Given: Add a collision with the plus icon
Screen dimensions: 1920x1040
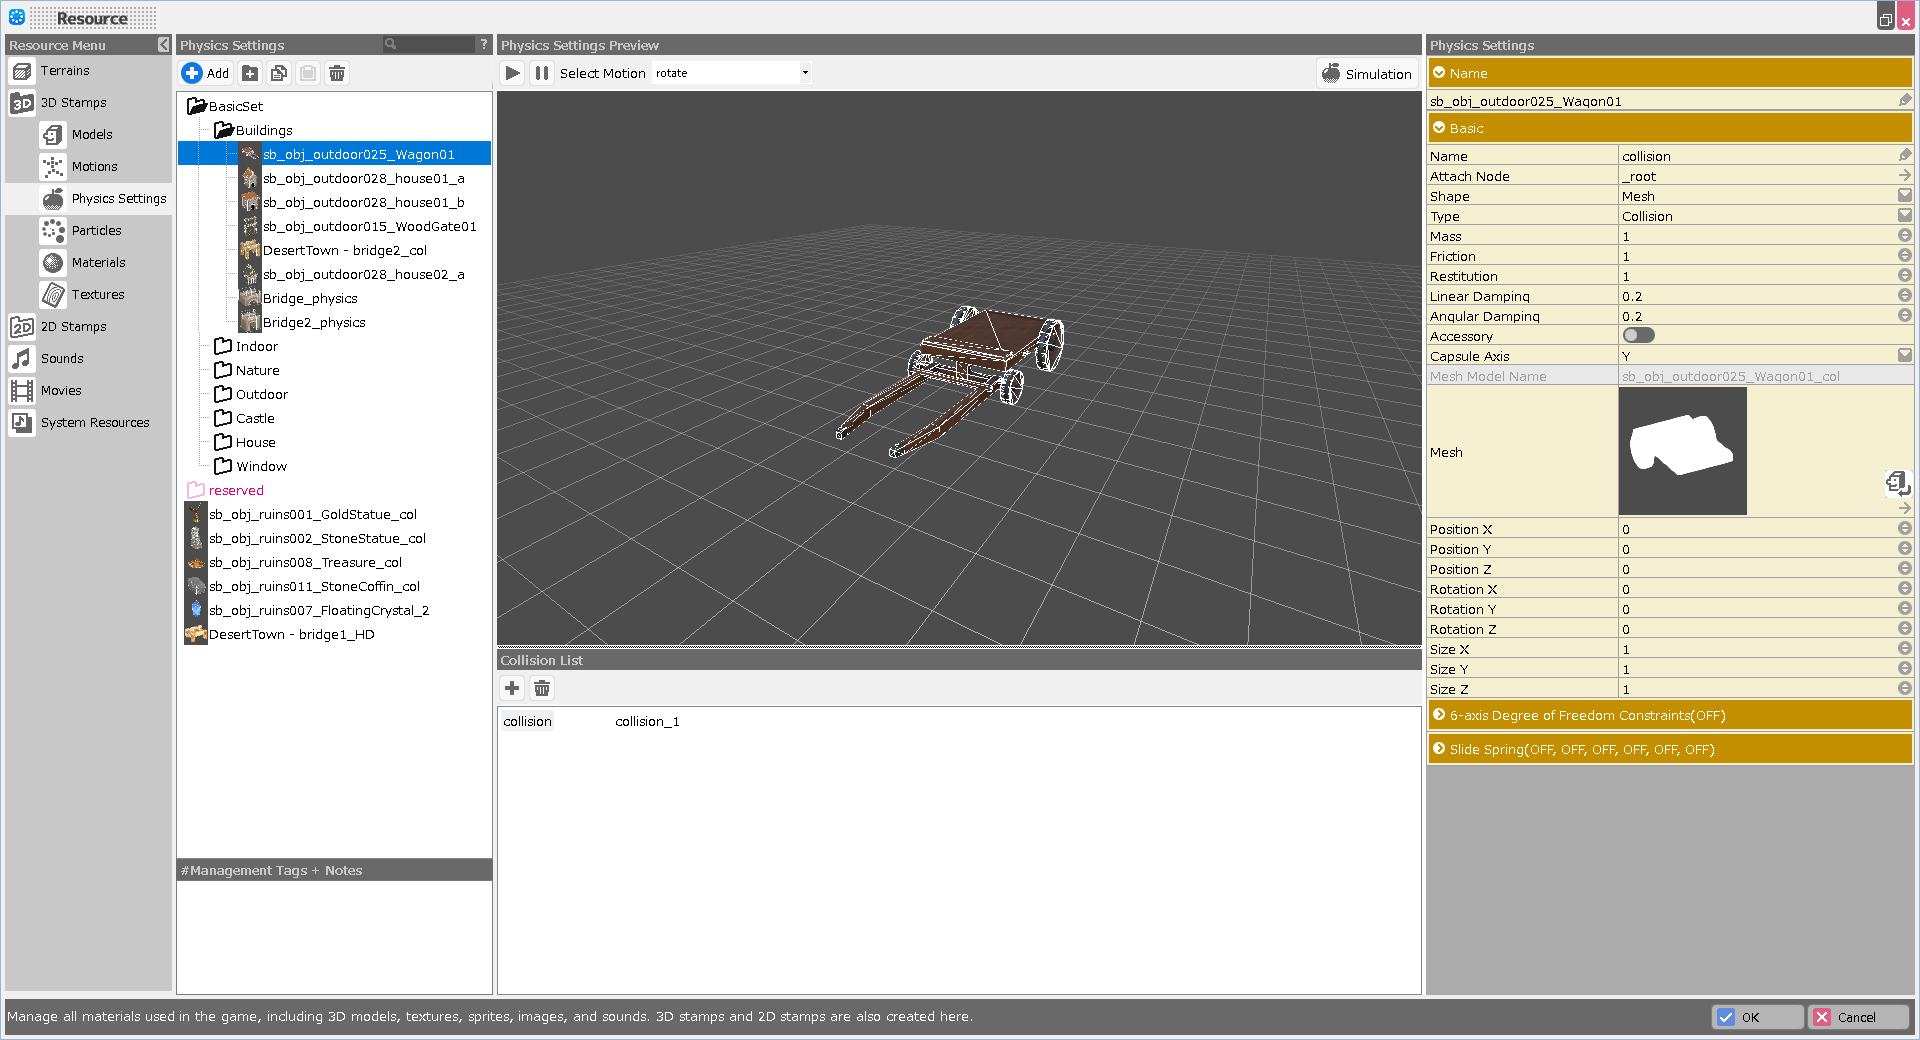Looking at the screenshot, I should tap(511, 688).
